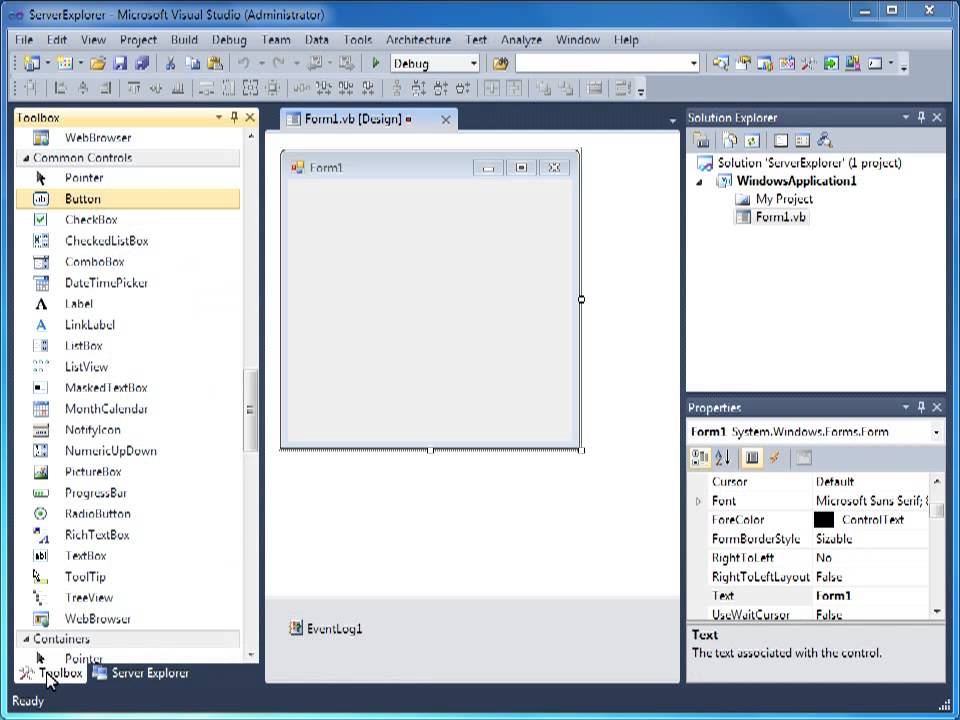Click the Text property value Form1
The height and width of the screenshot is (720, 960).
point(870,596)
